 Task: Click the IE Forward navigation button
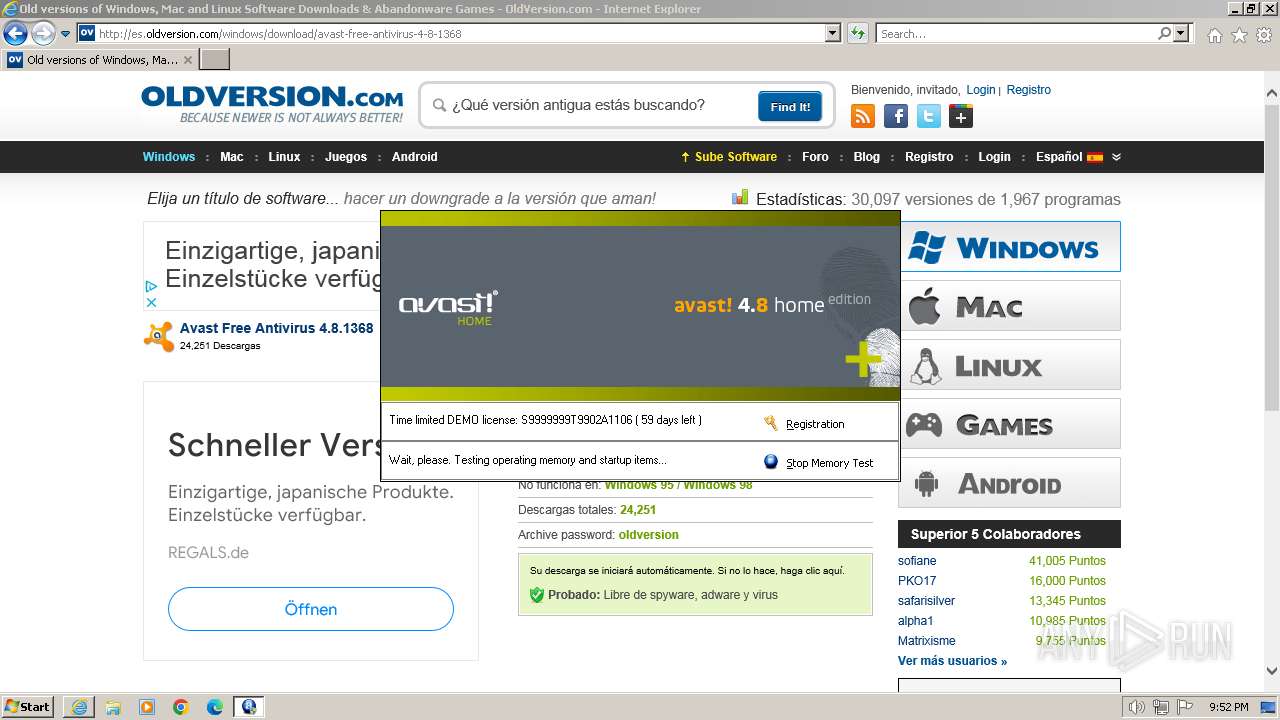click(x=43, y=33)
